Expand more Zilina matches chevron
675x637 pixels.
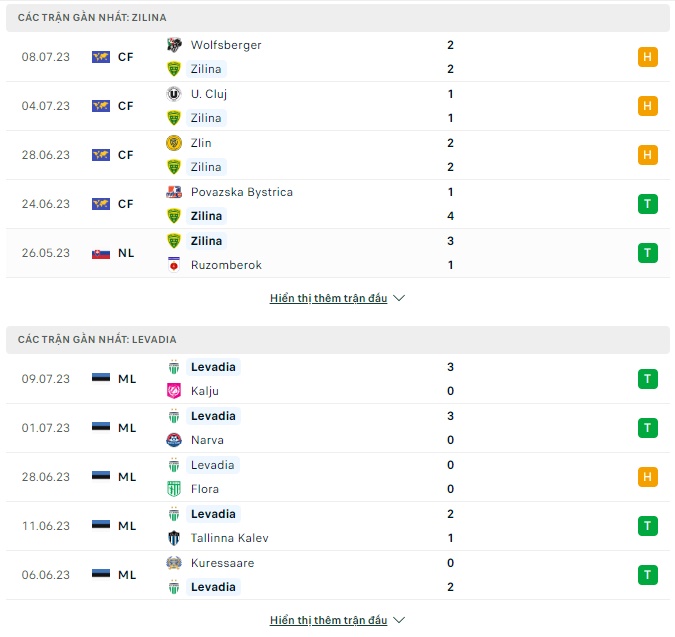click(x=399, y=298)
